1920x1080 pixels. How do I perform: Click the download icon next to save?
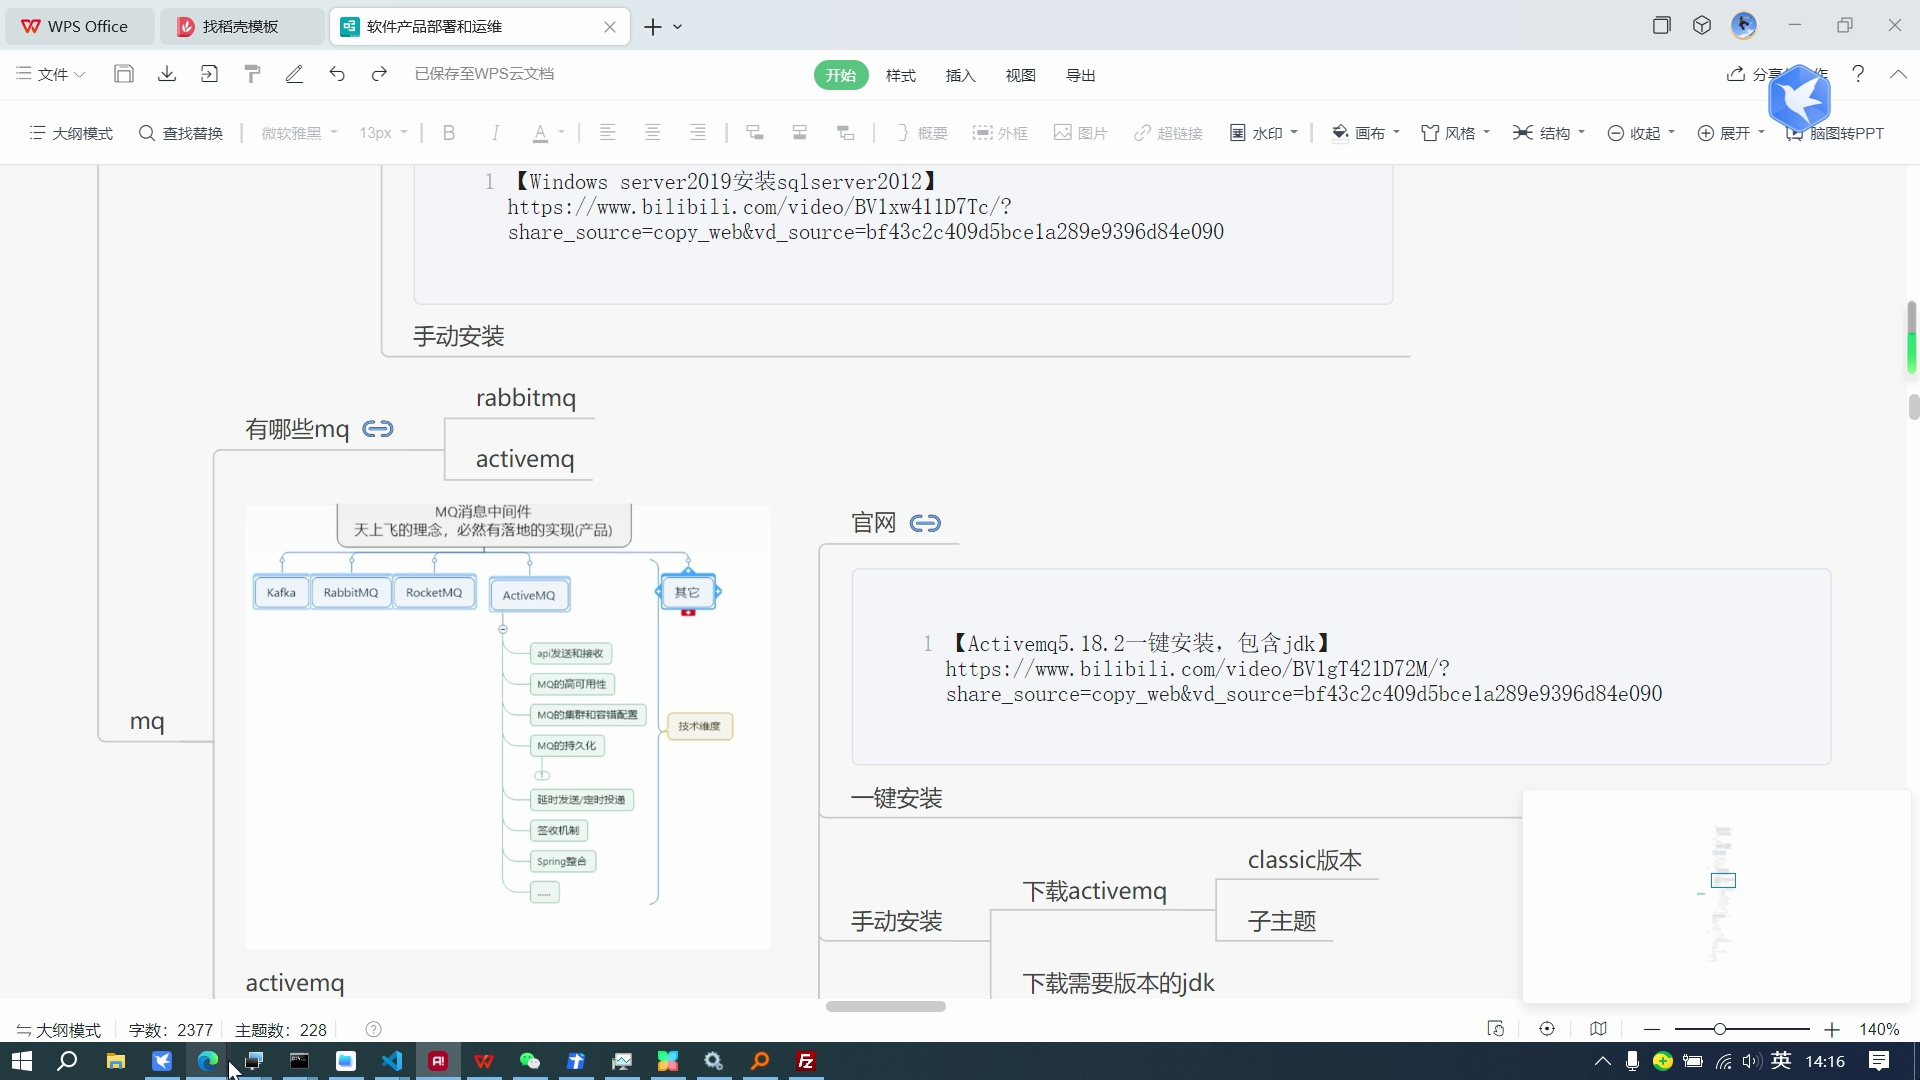[167, 74]
